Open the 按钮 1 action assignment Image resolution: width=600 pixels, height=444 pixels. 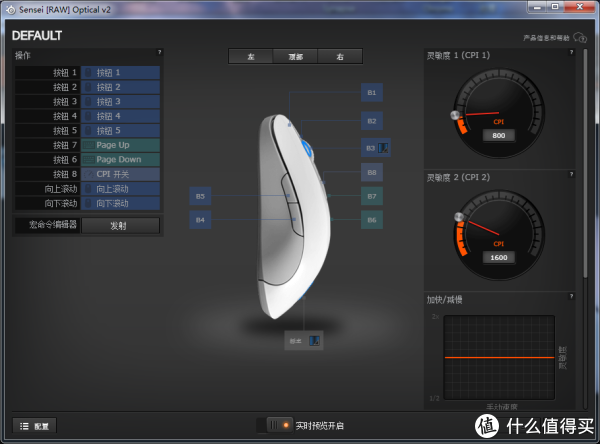click(120, 73)
